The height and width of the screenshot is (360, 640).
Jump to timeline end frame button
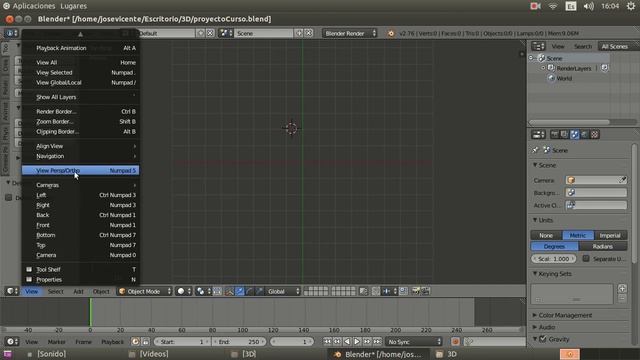[377, 342]
